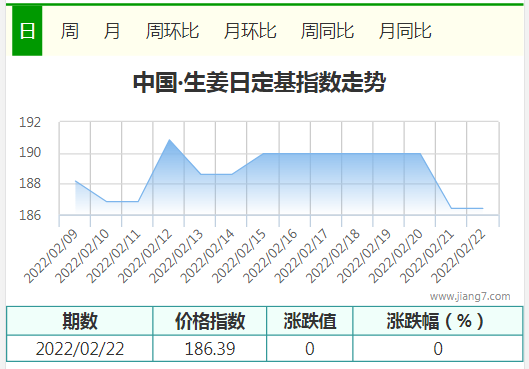Click the x-axis date 2022/02/22
This screenshot has height=369, width=529.
[458, 256]
